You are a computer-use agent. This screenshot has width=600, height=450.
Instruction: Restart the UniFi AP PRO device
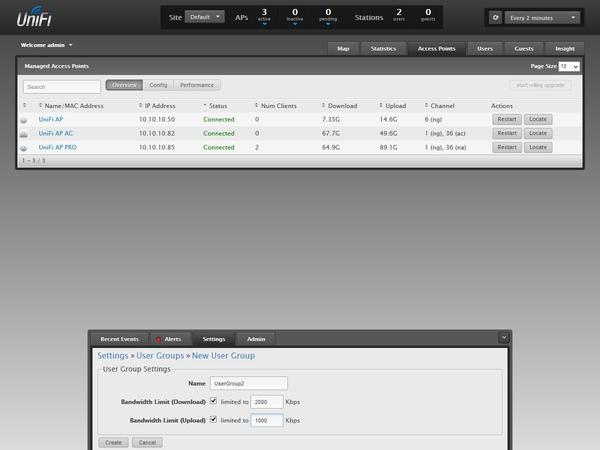pos(507,147)
